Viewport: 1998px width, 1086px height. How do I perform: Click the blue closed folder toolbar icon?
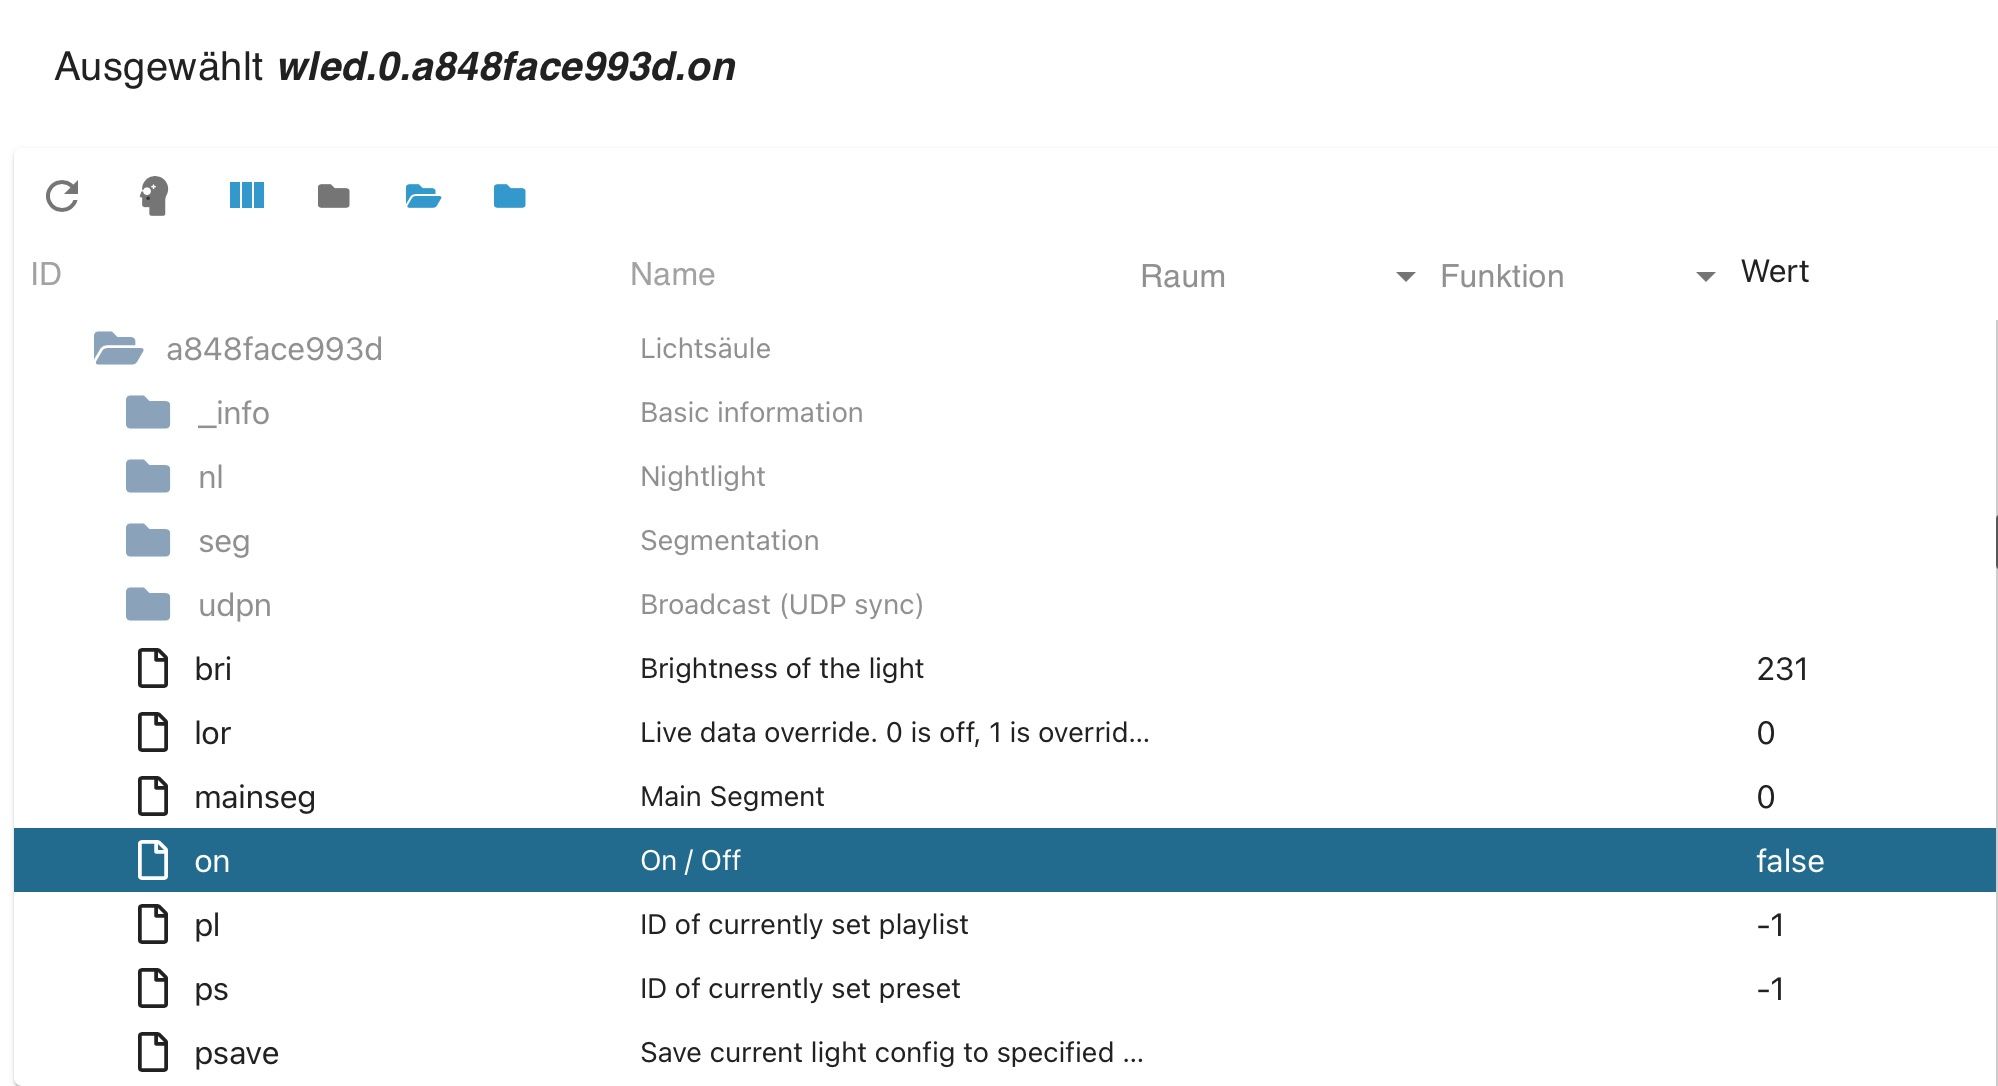pyautogui.click(x=510, y=196)
